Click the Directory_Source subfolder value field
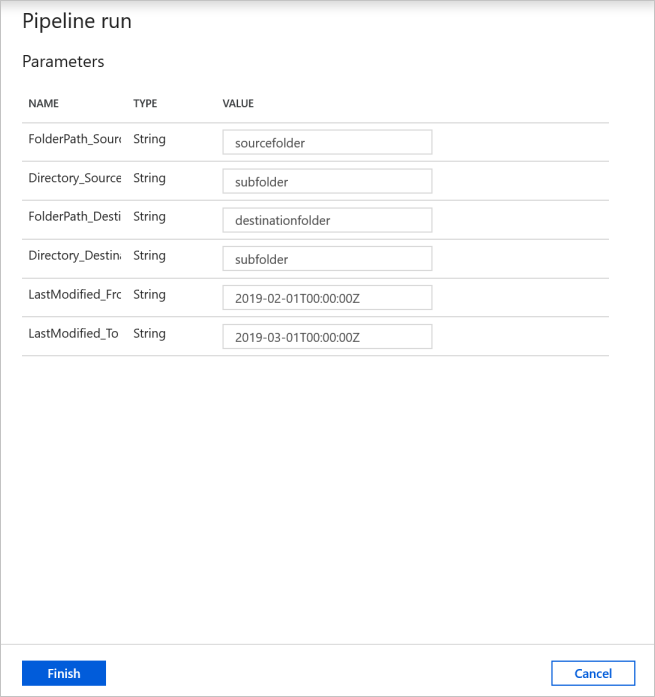 pyautogui.click(x=327, y=181)
